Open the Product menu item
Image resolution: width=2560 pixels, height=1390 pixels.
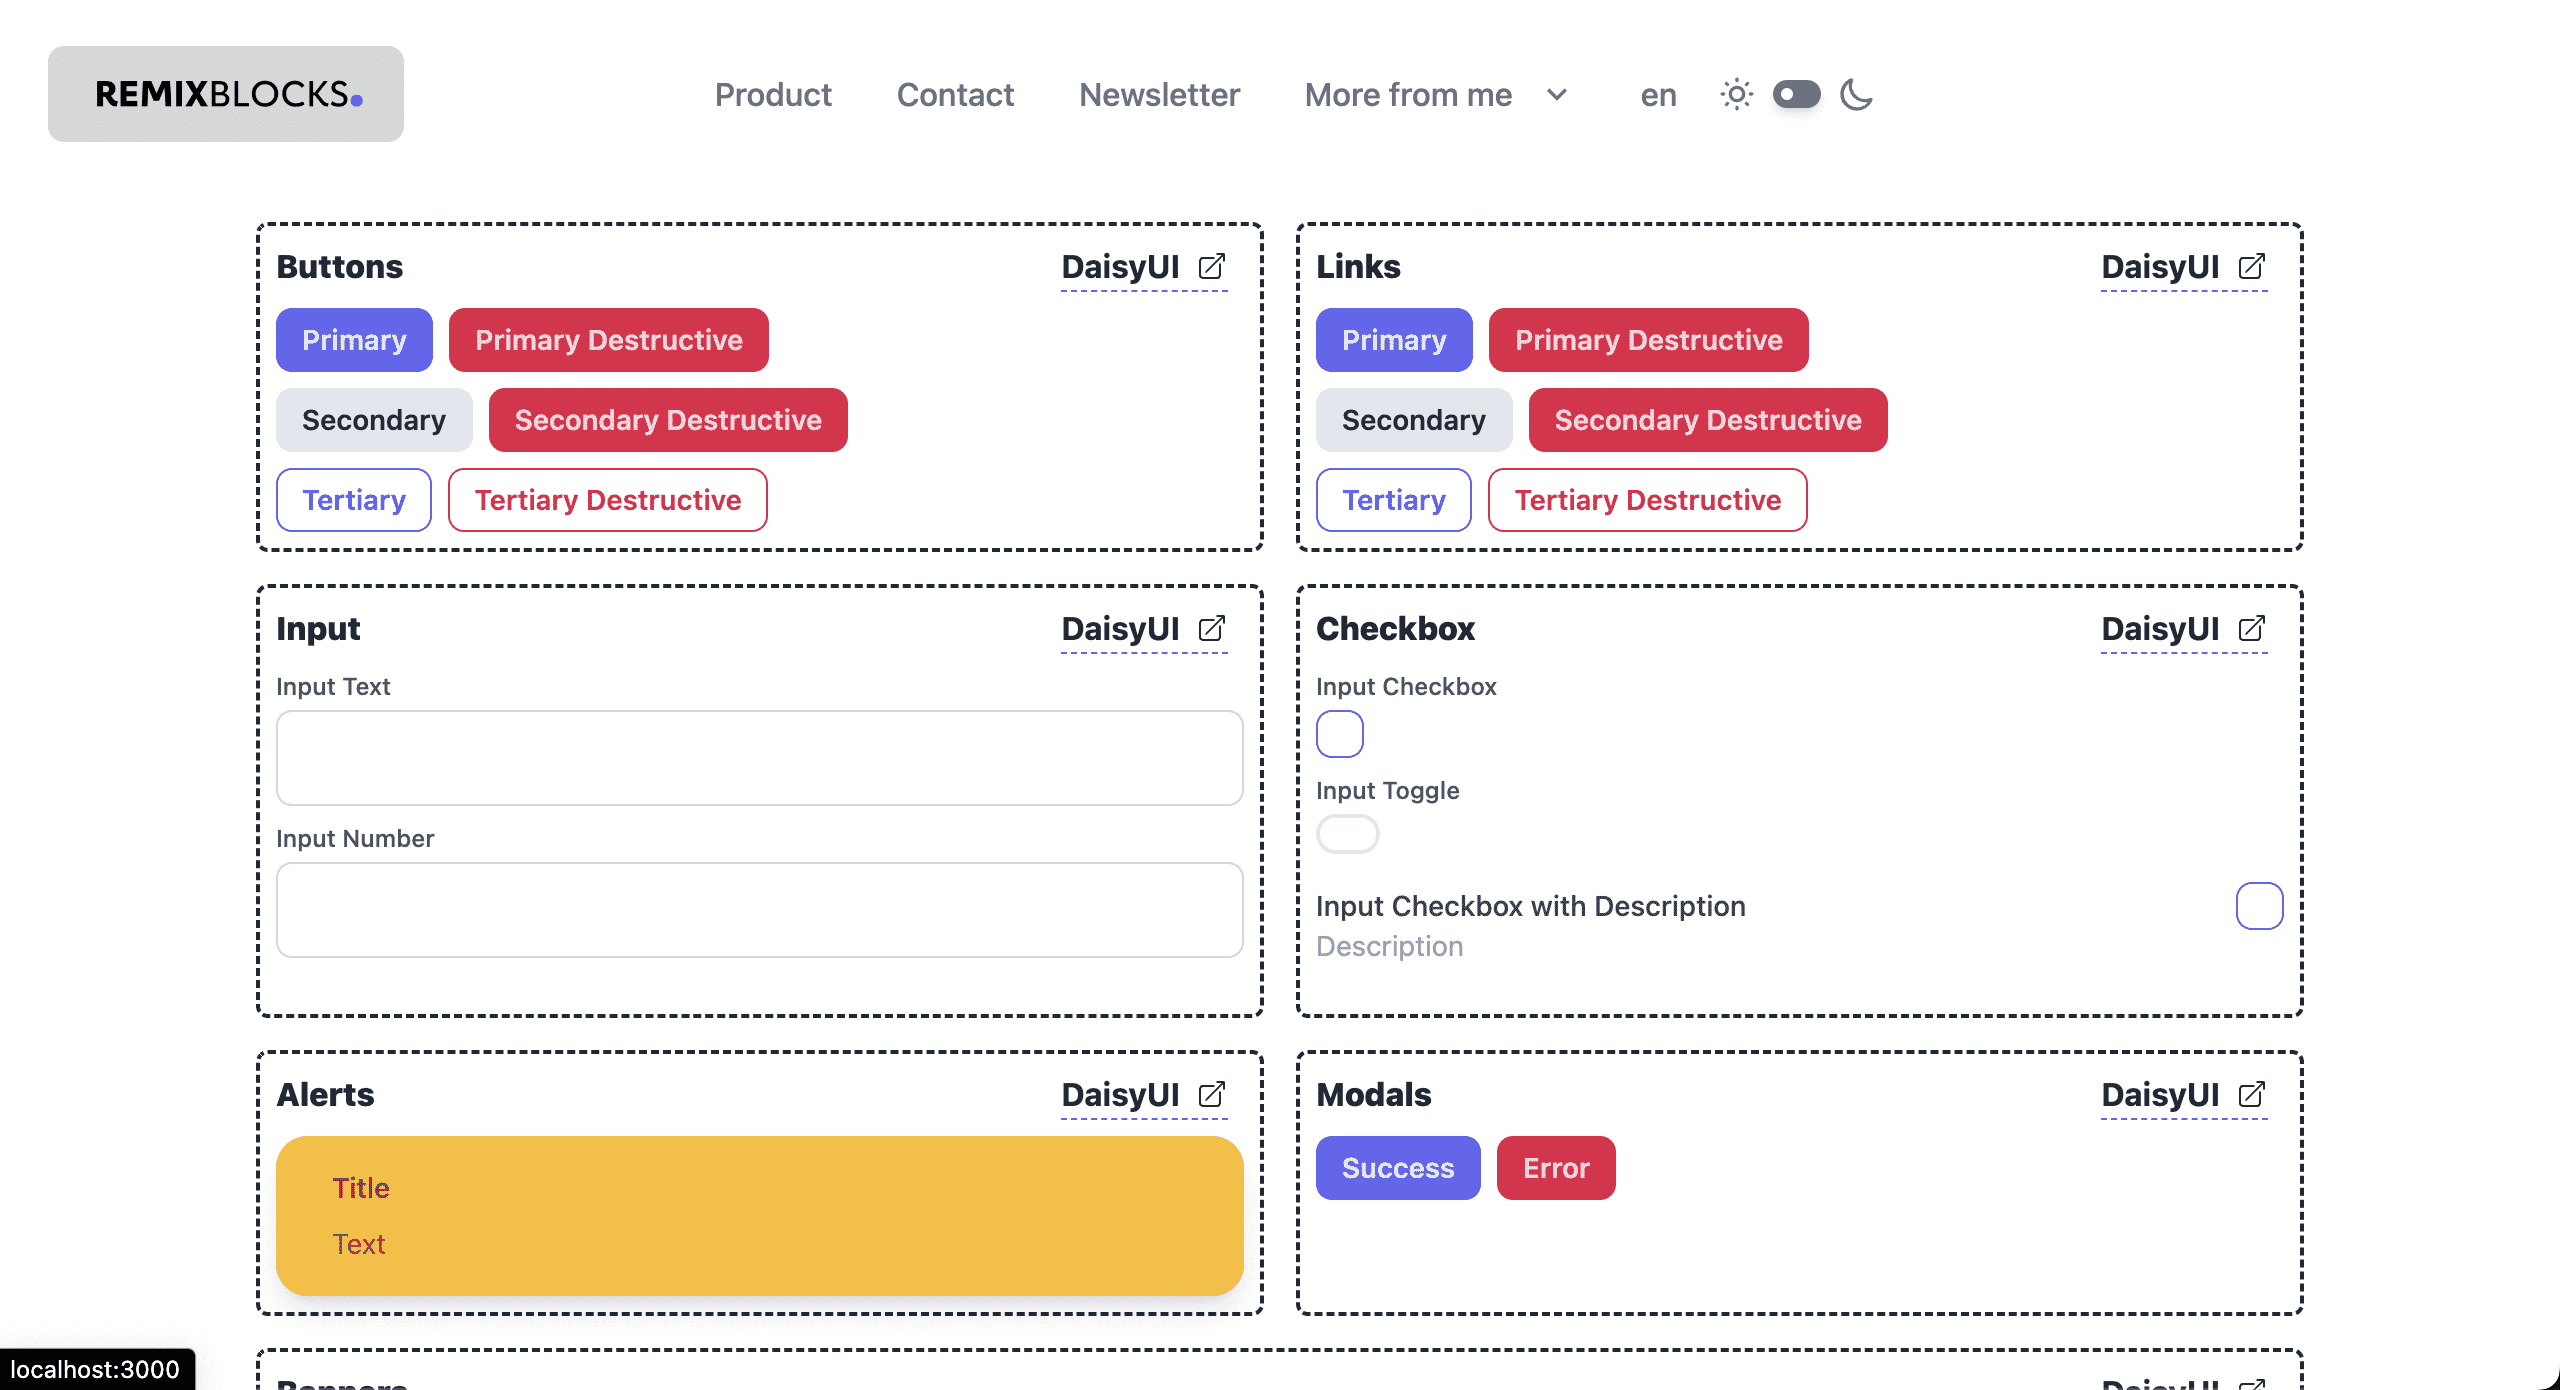pyautogui.click(x=773, y=95)
